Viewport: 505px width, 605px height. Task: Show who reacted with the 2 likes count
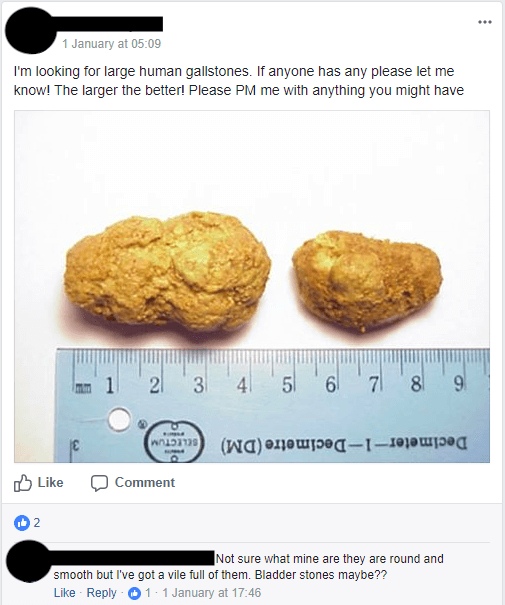[37, 523]
